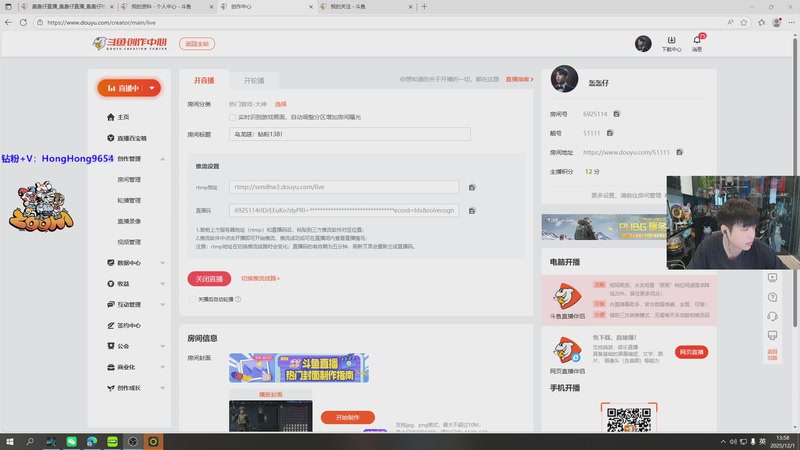This screenshot has width=800, height=450.
Task: Click the 公会 guild icon
Action: 111,346
